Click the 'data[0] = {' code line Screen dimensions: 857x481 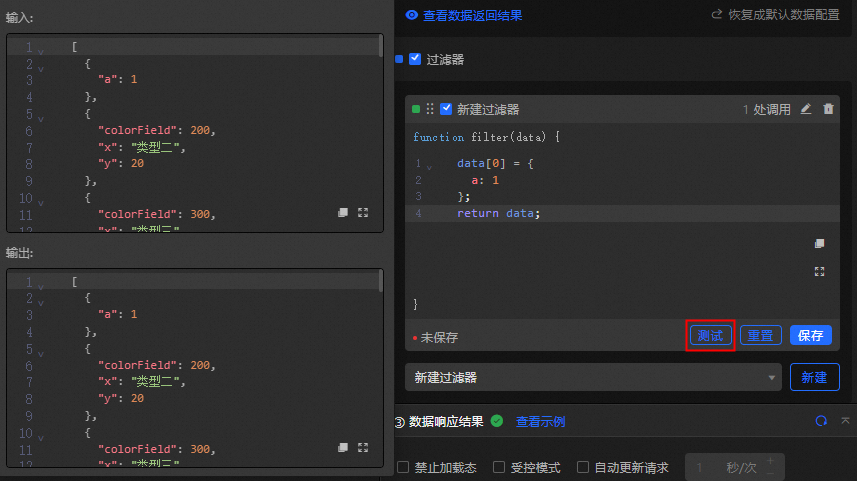click(x=495, y=163)
